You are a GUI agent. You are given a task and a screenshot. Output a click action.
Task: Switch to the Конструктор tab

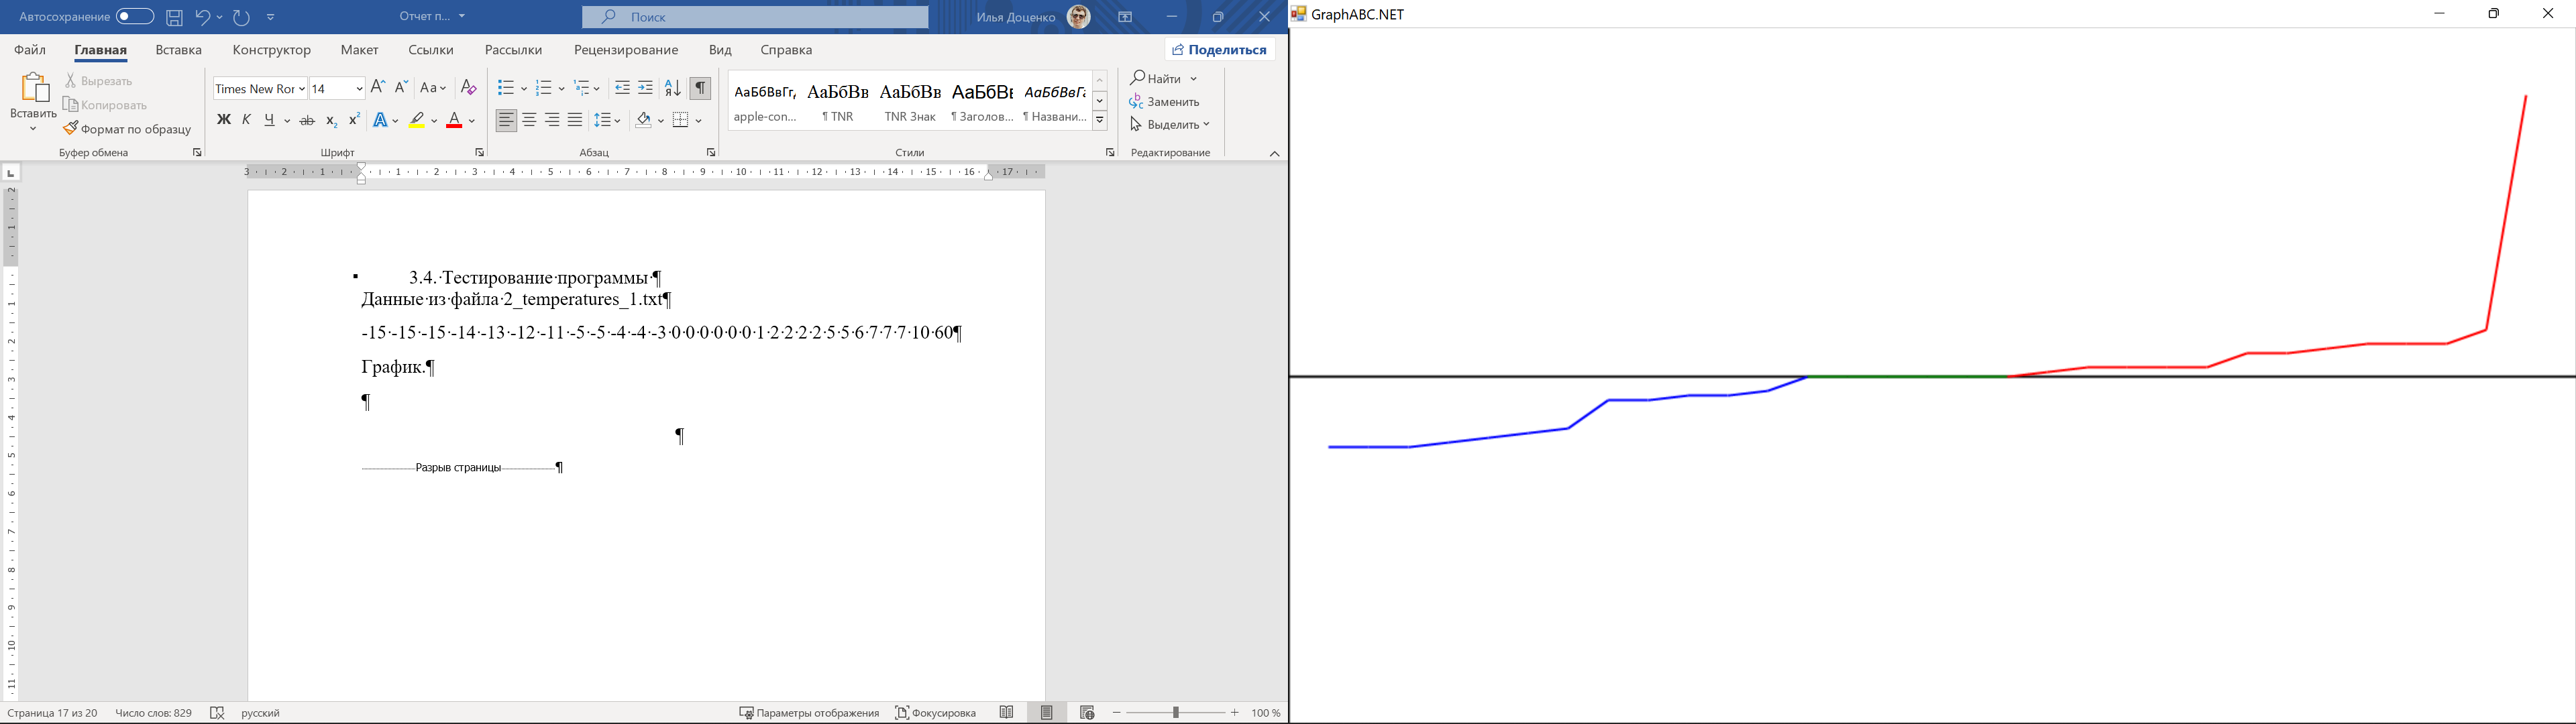(x=272, y=50)
